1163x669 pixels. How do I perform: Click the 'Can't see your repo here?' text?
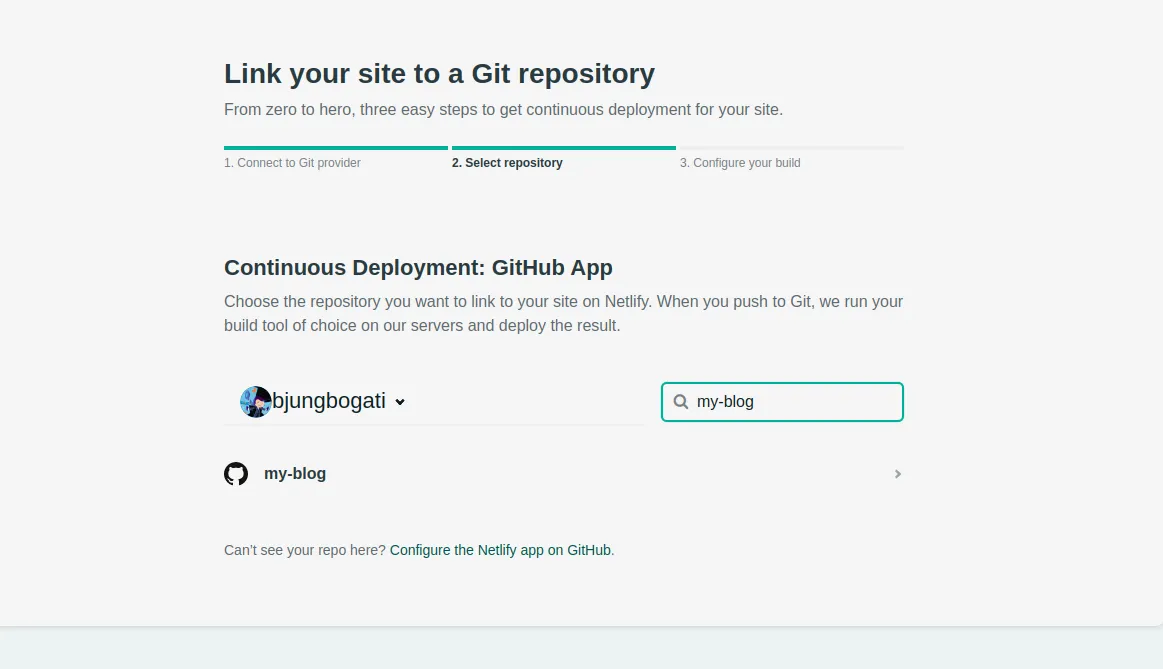coord(304,550)
